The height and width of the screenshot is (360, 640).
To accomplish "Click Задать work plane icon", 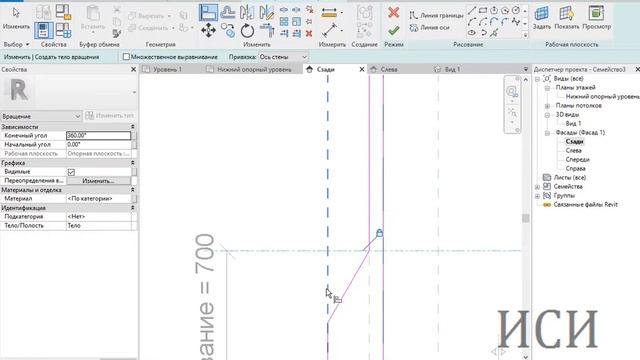I will pyautogui.click(x=542, y=18).
